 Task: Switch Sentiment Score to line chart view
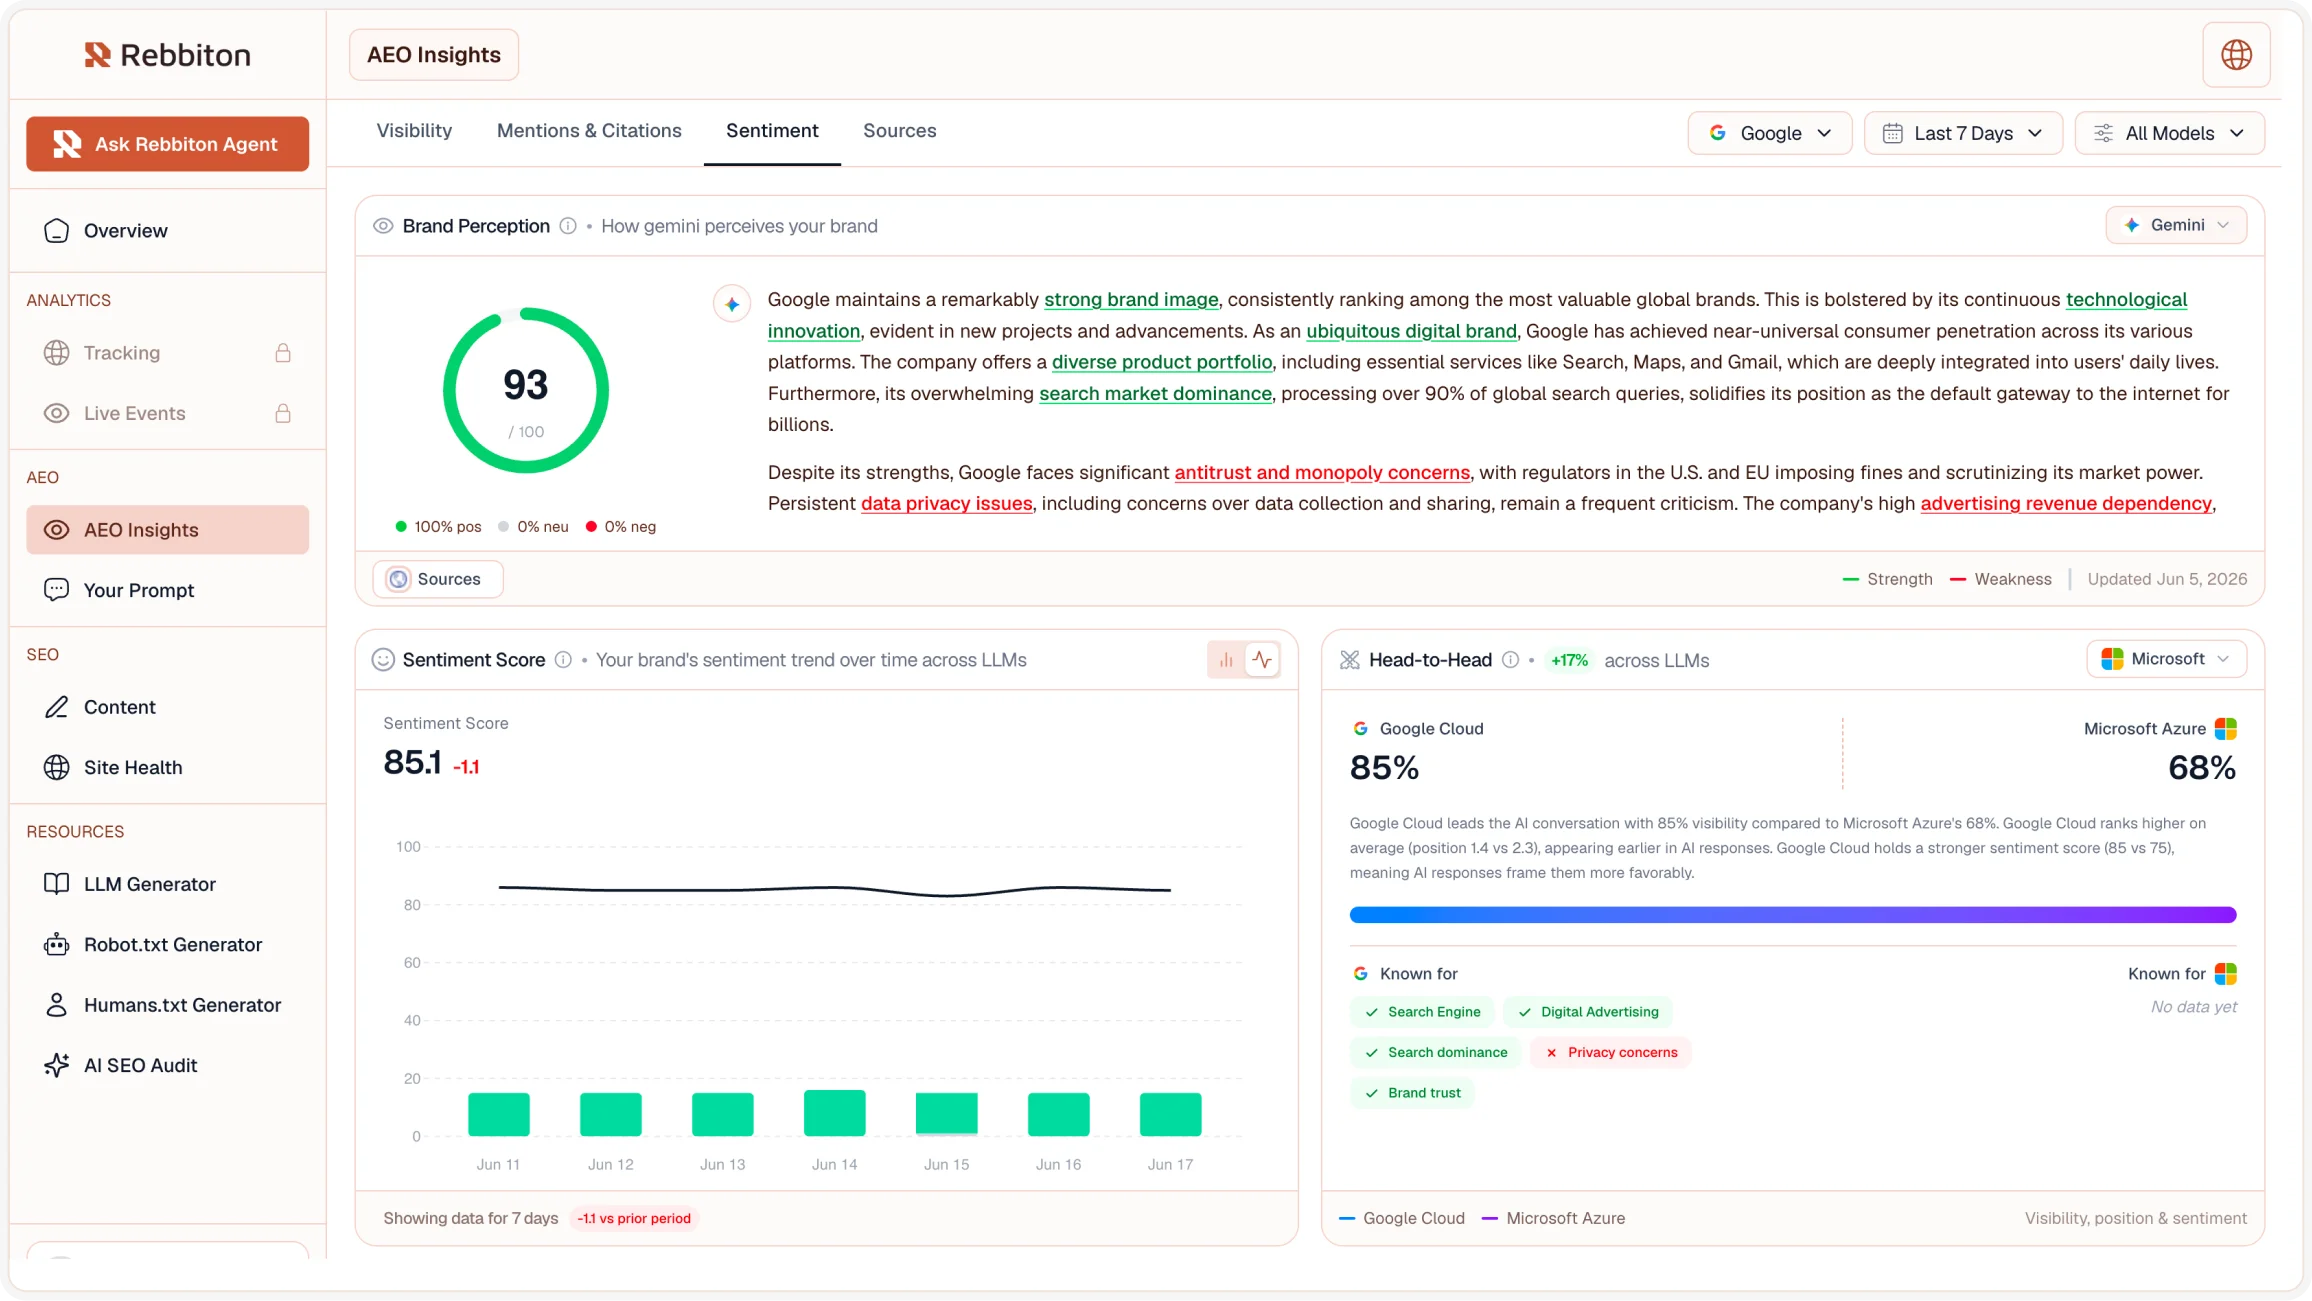coord(1262,660)
